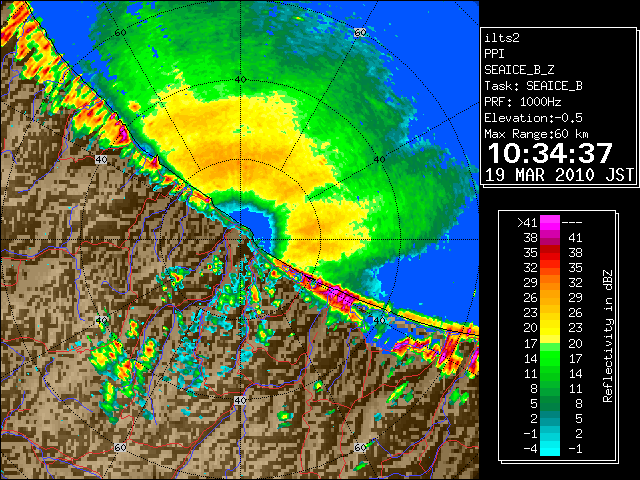Click the 60 ring label at upper right

pyautogui.click(x=360, y=32)
